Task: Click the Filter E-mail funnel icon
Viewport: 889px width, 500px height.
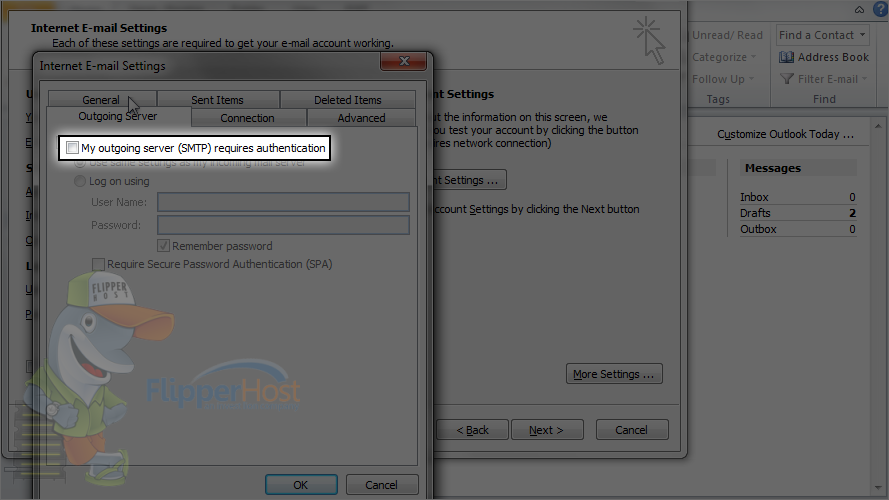Action: 786,79
